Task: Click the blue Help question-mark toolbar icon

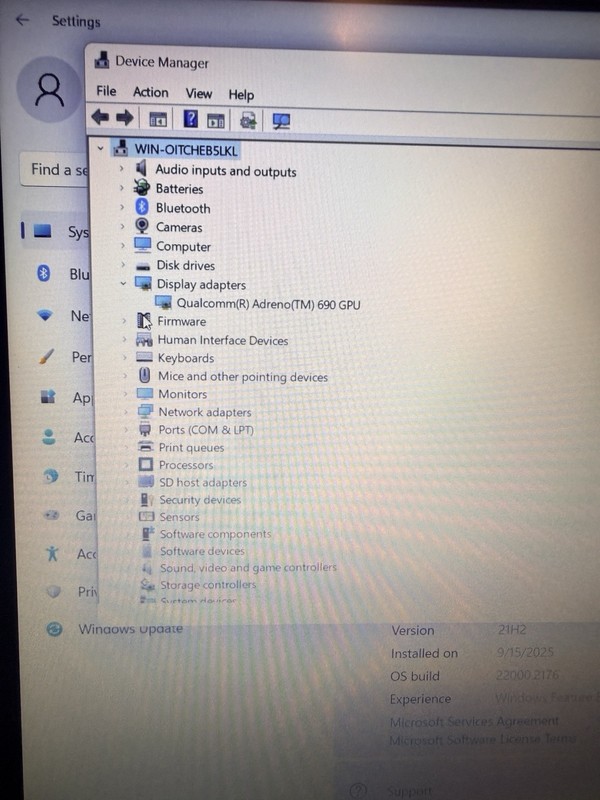Action: click(x=190, y=119)
